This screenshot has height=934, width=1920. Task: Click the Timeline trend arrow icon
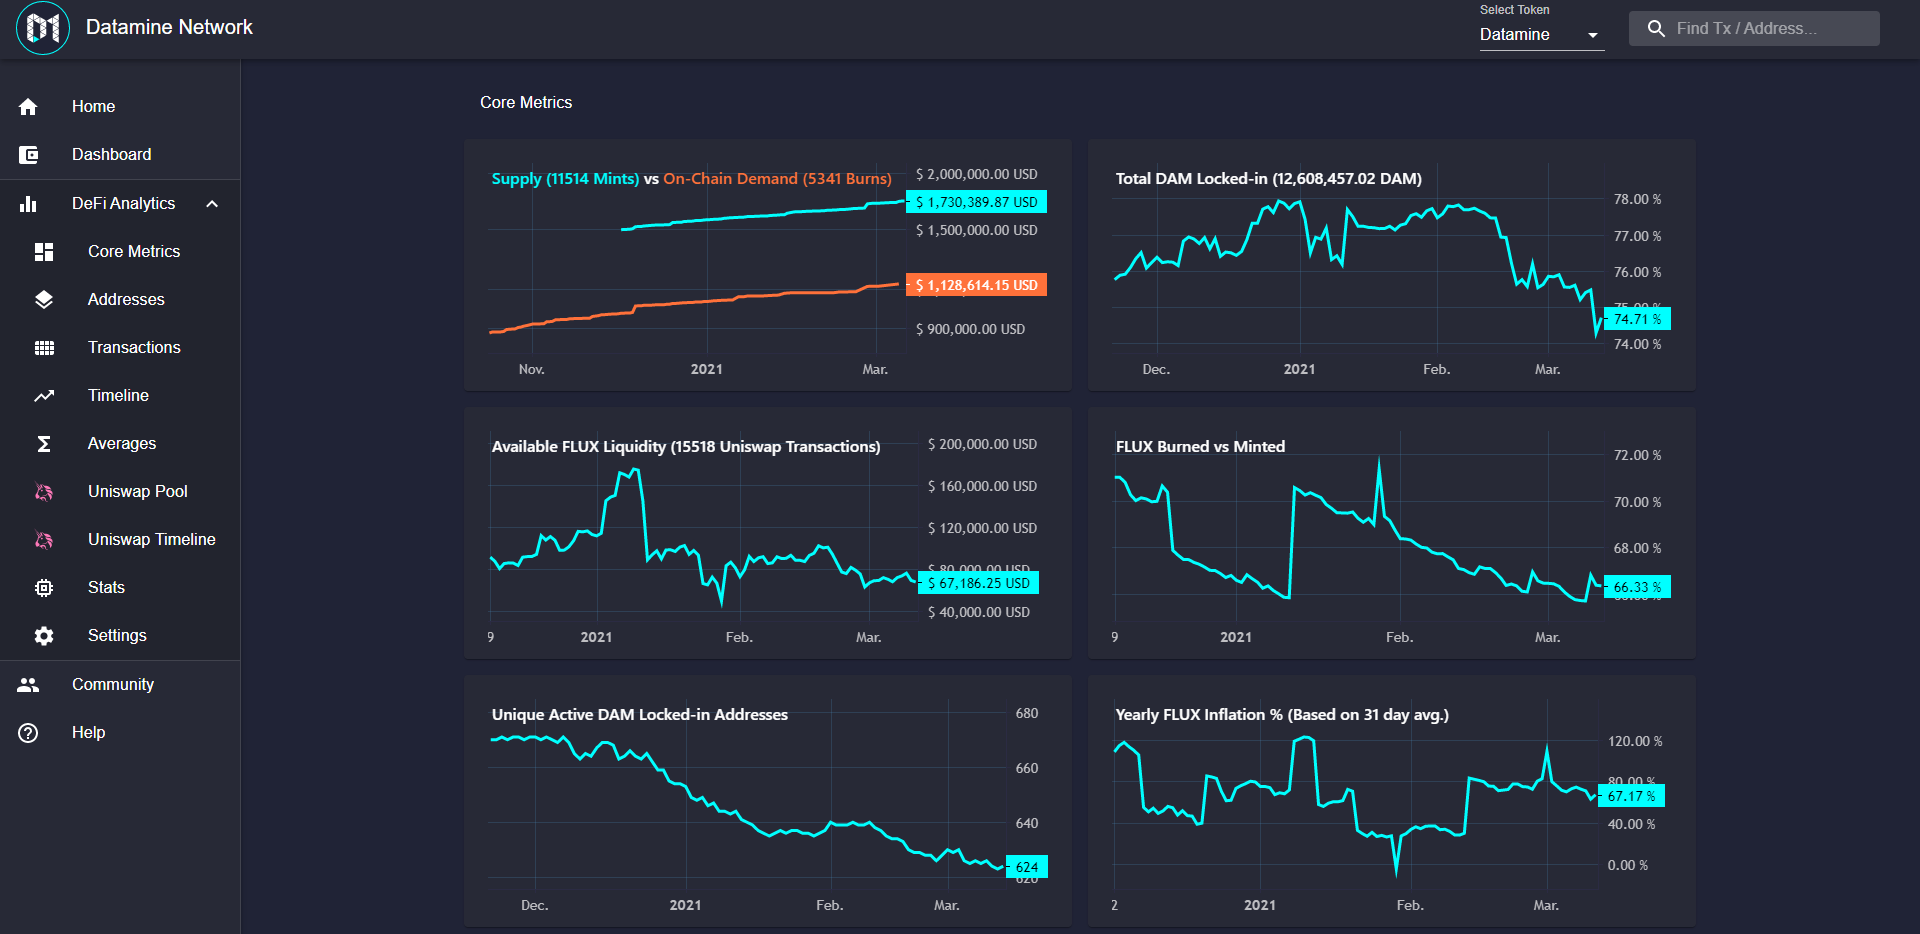coord(44,395)
